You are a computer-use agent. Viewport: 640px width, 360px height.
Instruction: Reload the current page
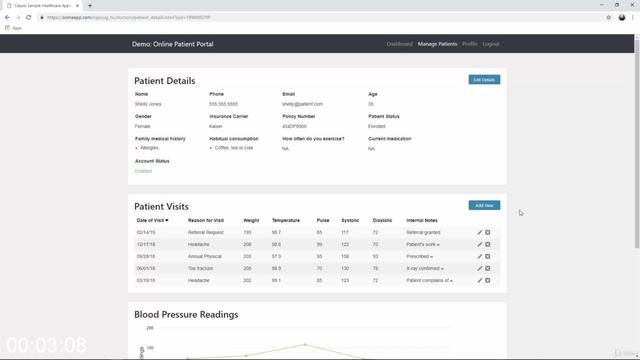point(29,18)
